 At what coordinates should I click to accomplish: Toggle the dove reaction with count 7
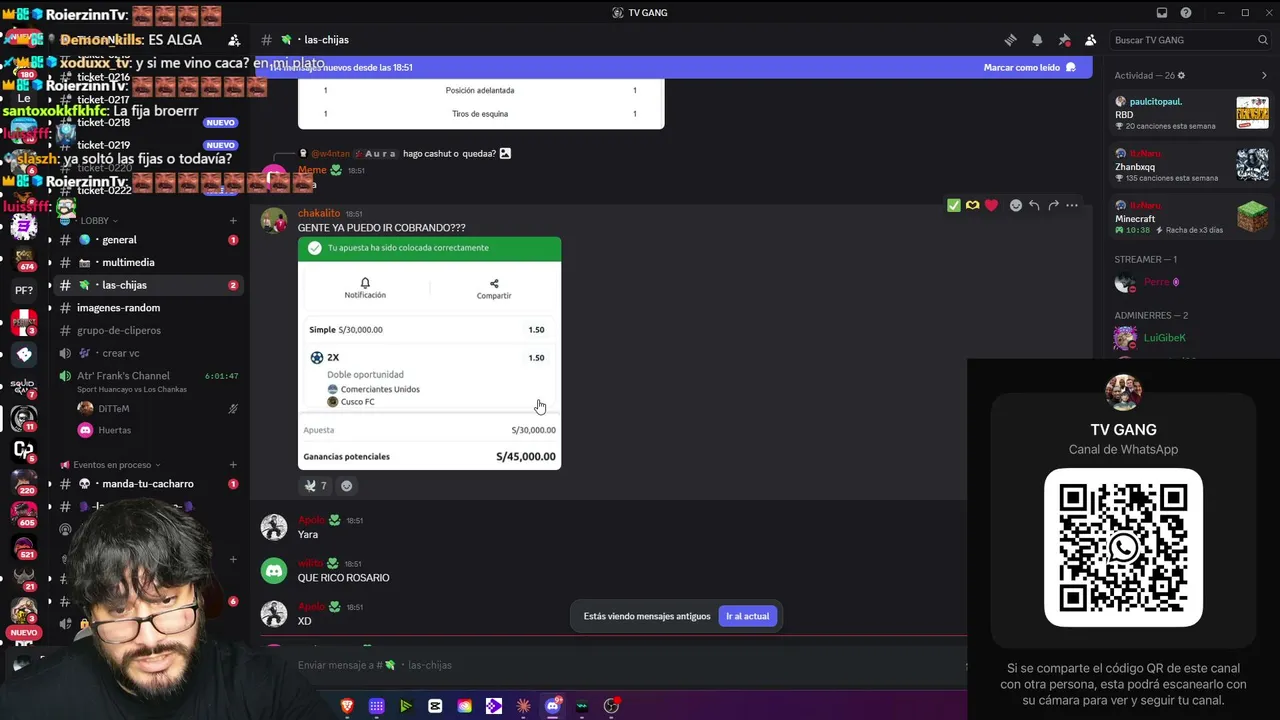pos(316,486)
